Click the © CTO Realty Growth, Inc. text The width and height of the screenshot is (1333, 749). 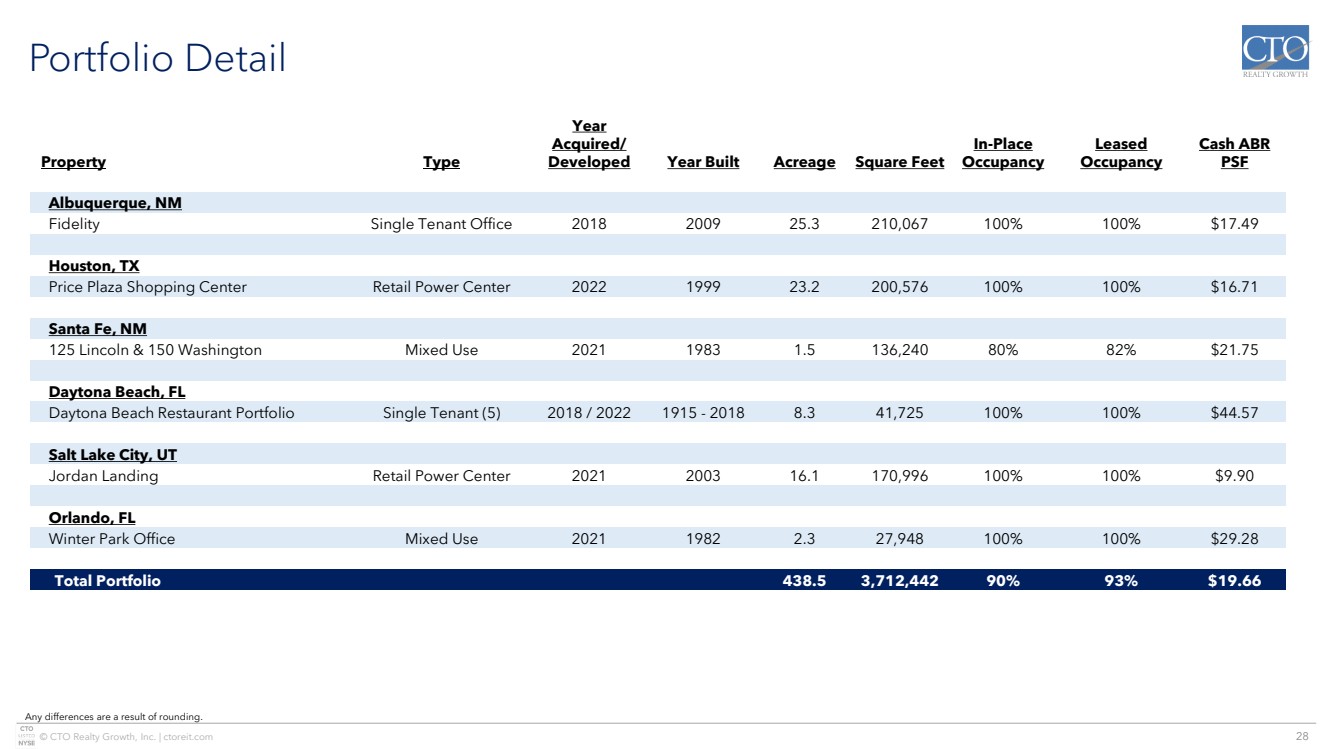pos(98,737)
